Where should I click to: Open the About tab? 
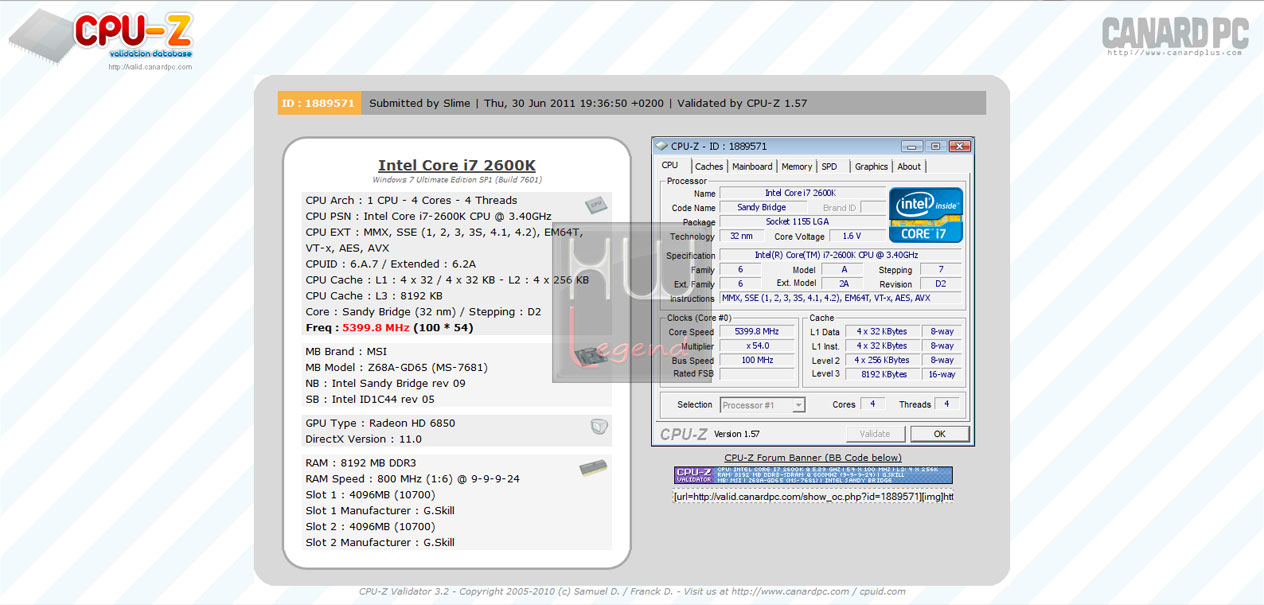pyautogui.click(x=909, y=167)
